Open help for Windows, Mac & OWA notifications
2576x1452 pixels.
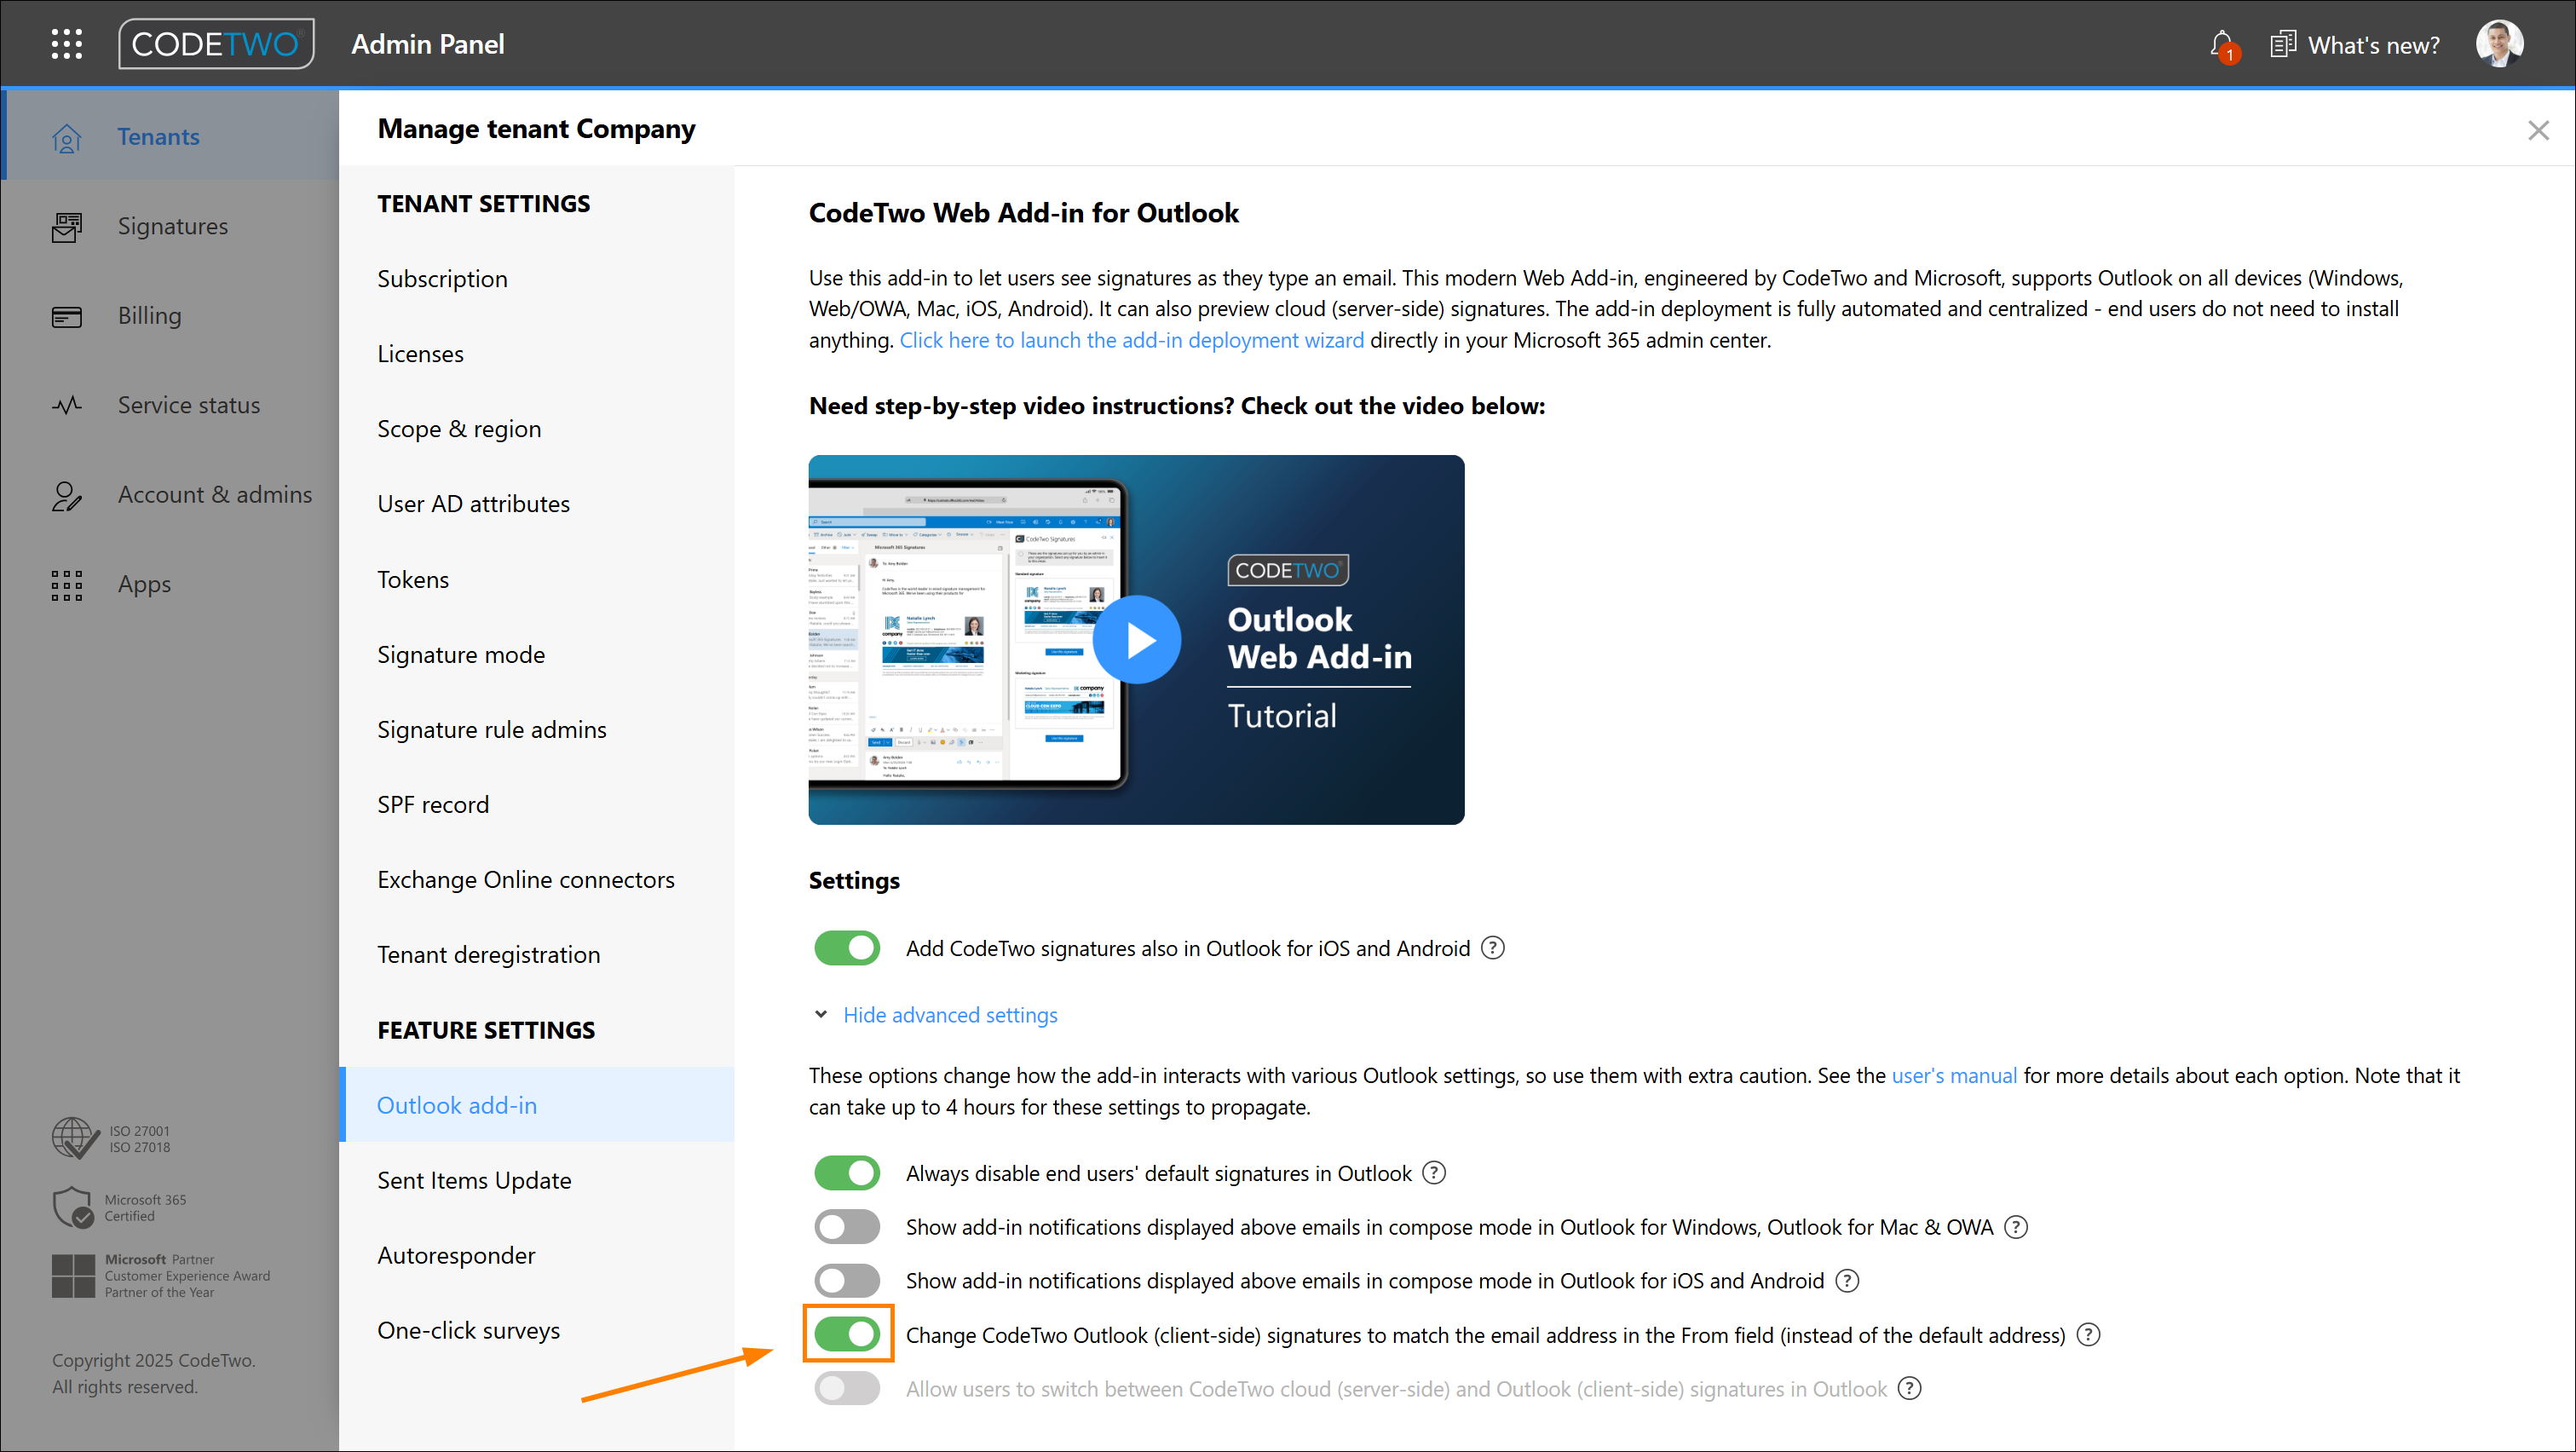click(2017, 1226)
